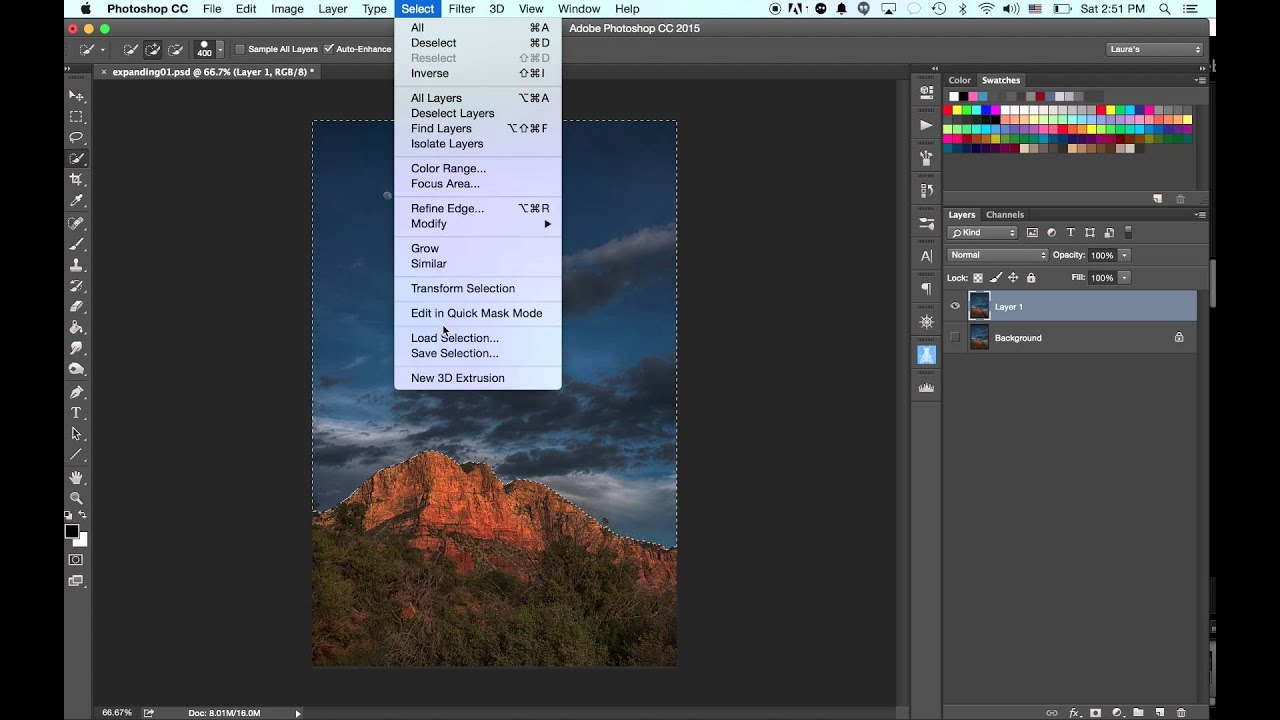Image resolution: width=1280 pixels, height=720 pixels.
Task: Select the Hand tool
Action: [76, 477]
